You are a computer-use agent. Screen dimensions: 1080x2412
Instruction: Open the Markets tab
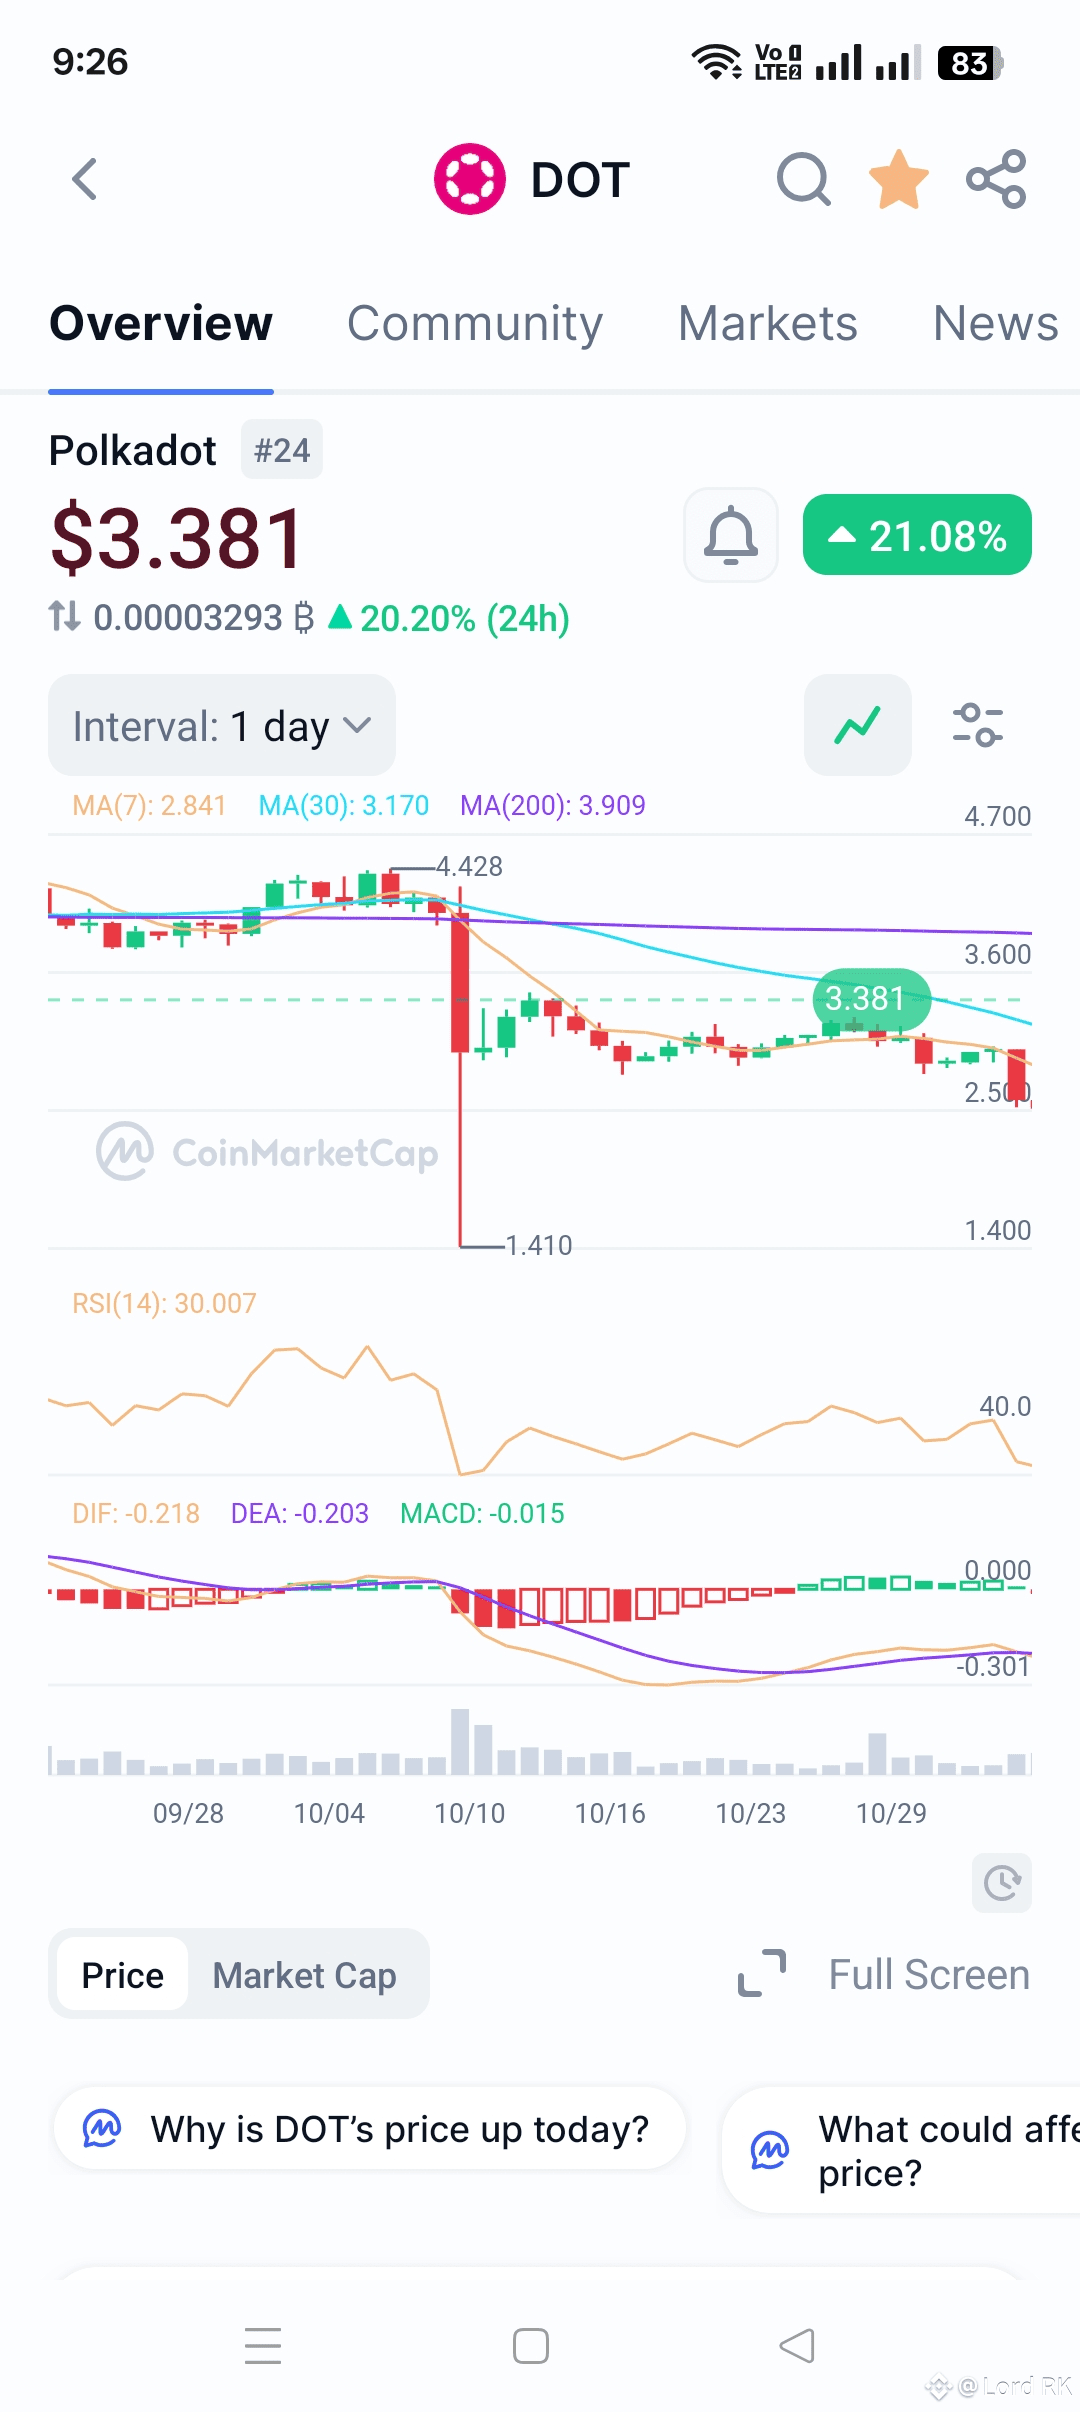767,324
